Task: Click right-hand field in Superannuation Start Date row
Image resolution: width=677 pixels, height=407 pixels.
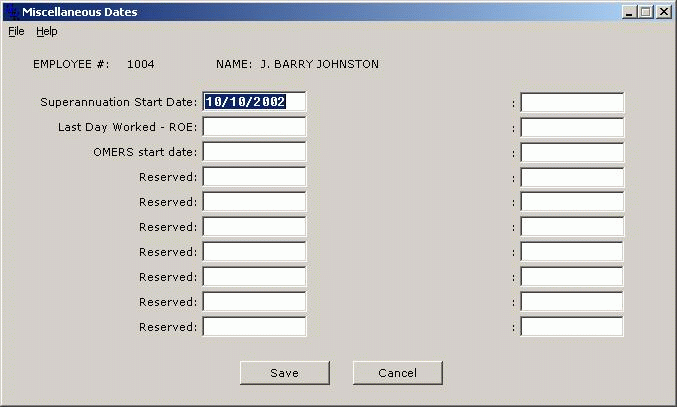Action: 571,102
